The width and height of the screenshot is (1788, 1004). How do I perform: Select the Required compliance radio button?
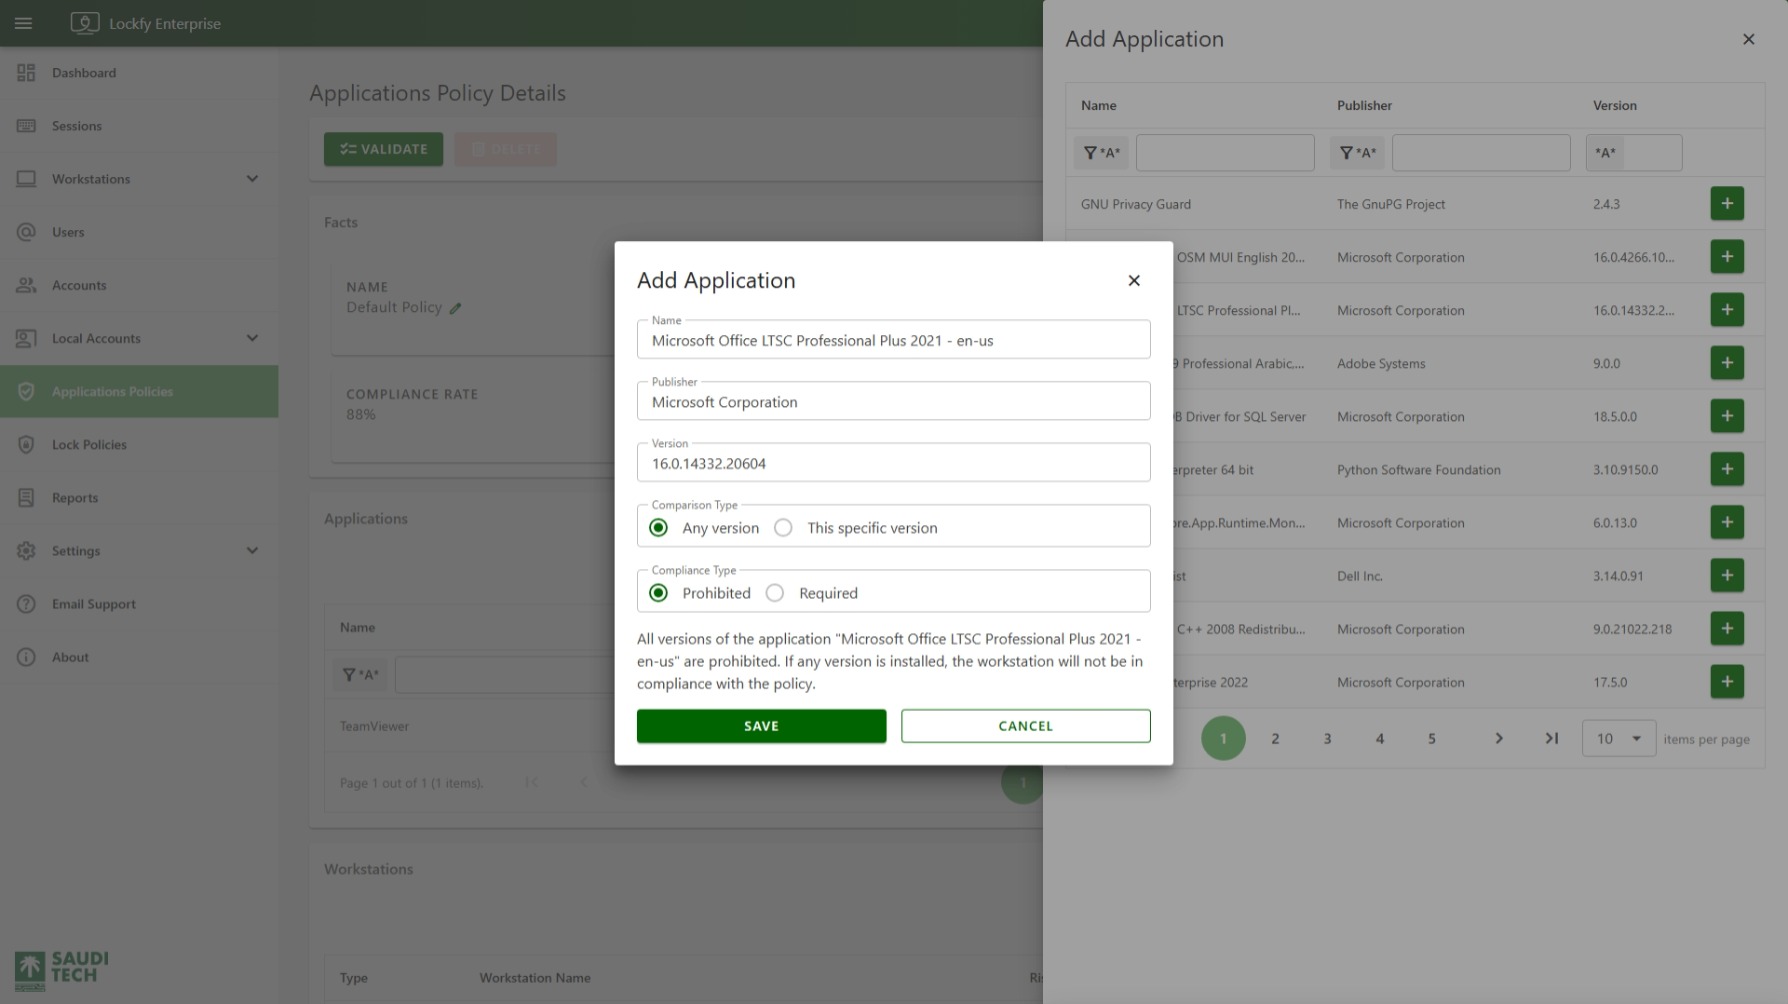click(775, 593)
